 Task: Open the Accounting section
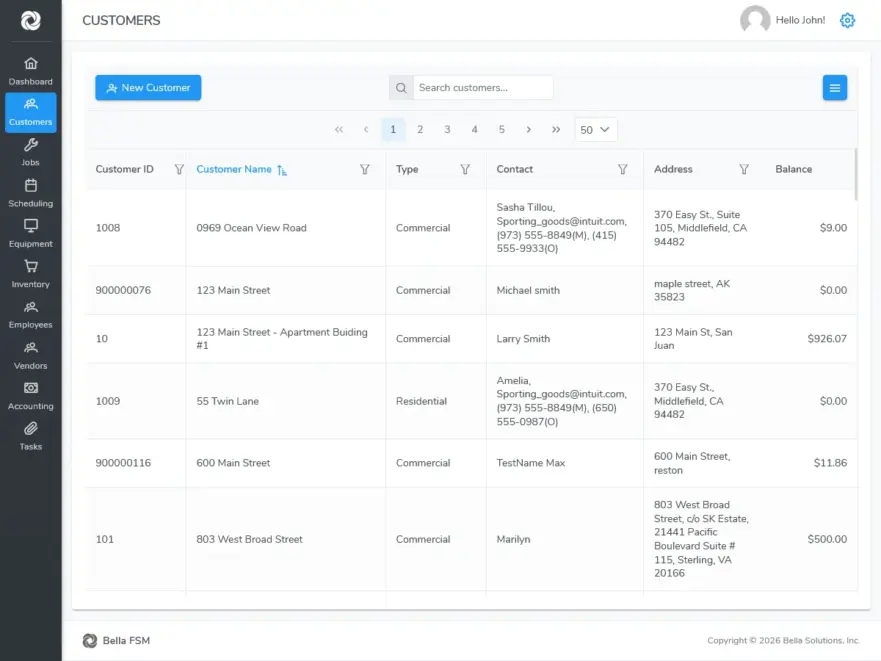[x=30, y=396]
